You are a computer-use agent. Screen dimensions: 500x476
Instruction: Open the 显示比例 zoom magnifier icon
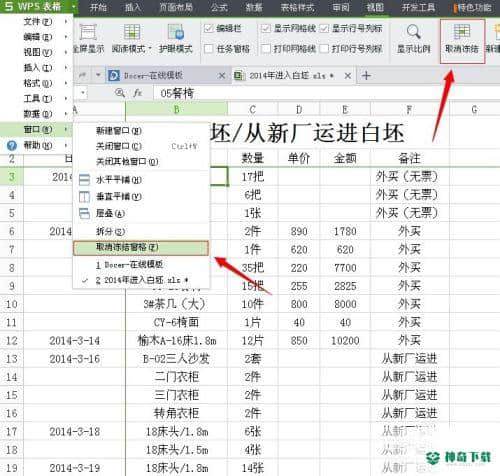(x=413, y=32)
